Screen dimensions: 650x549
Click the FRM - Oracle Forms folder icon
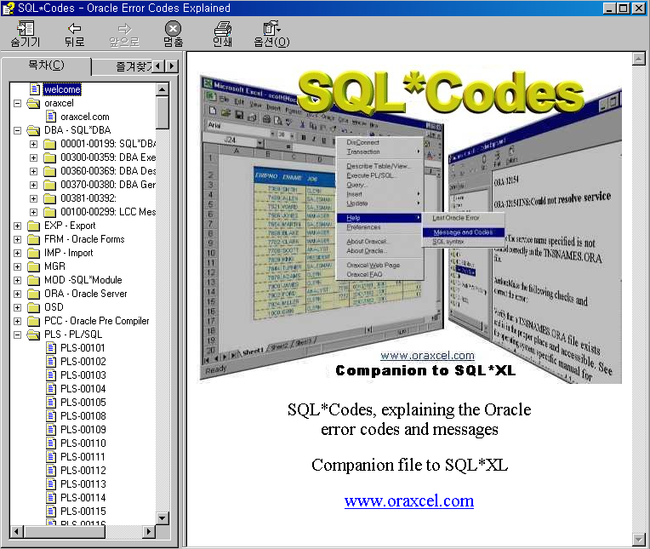click(x=33, y=239)
